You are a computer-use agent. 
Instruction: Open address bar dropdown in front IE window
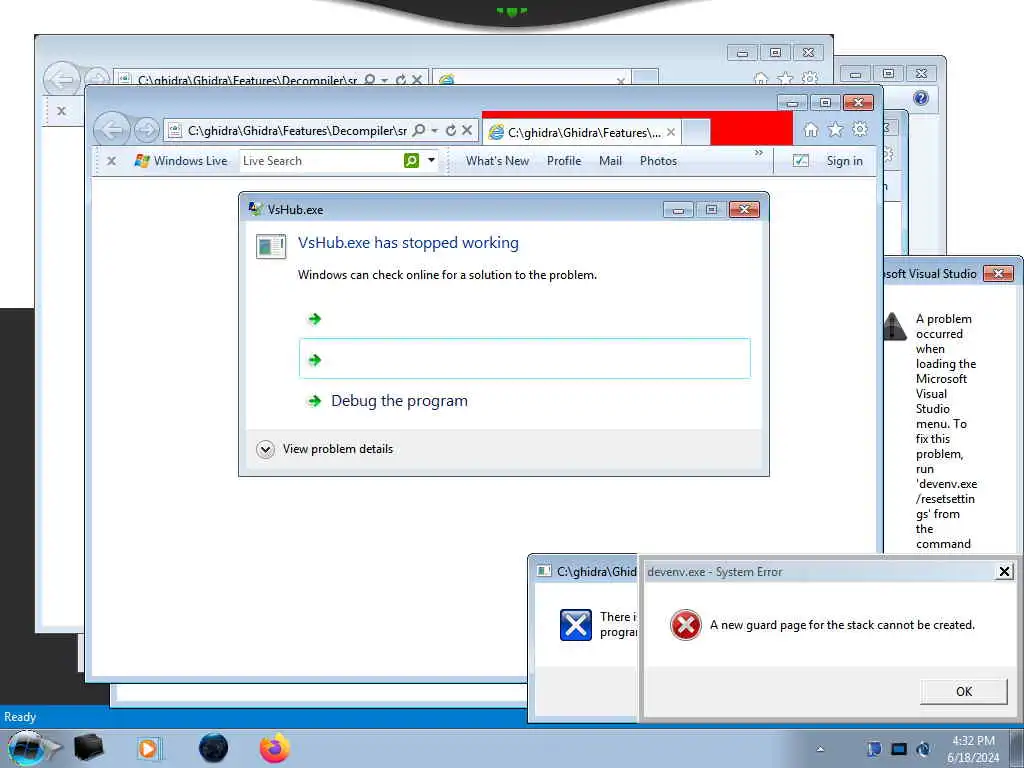pos(434,131)
